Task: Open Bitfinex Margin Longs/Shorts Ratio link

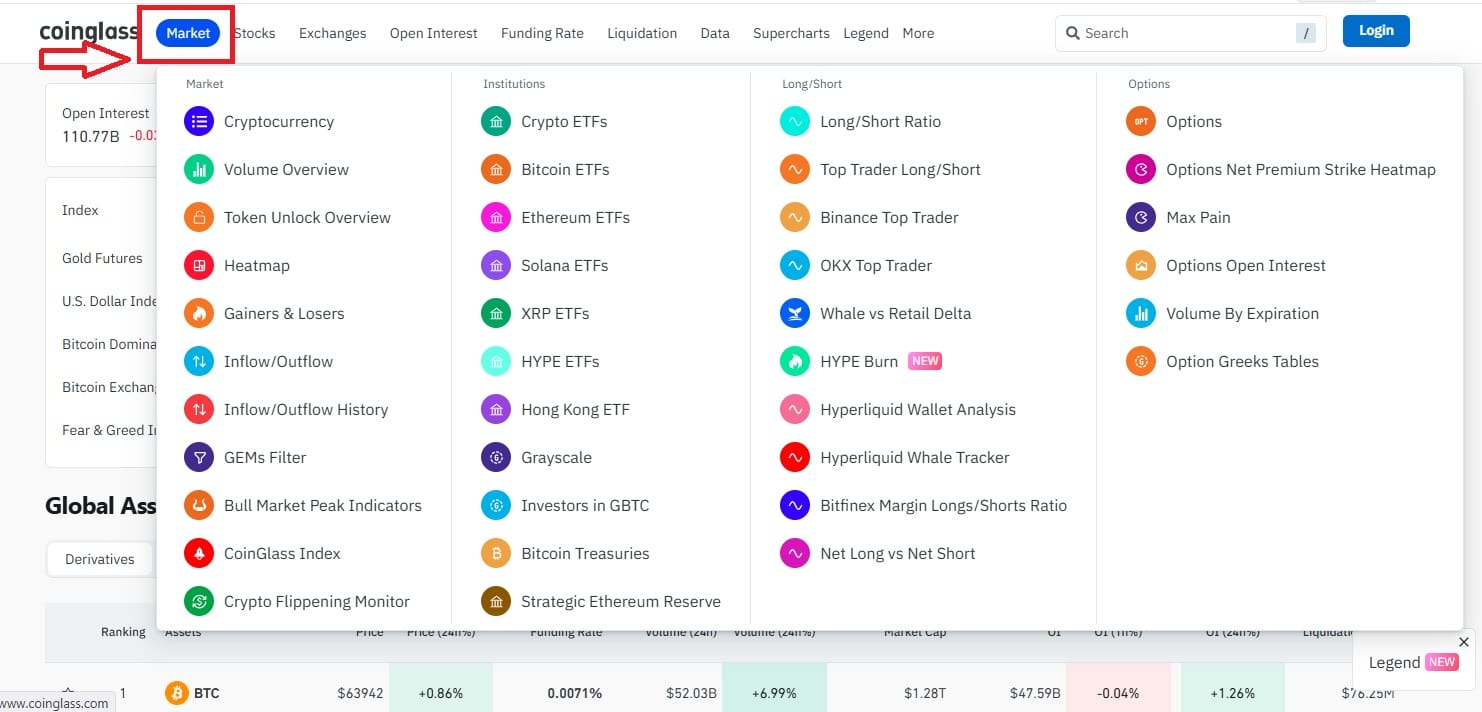Action: click(x=944, y=505)
